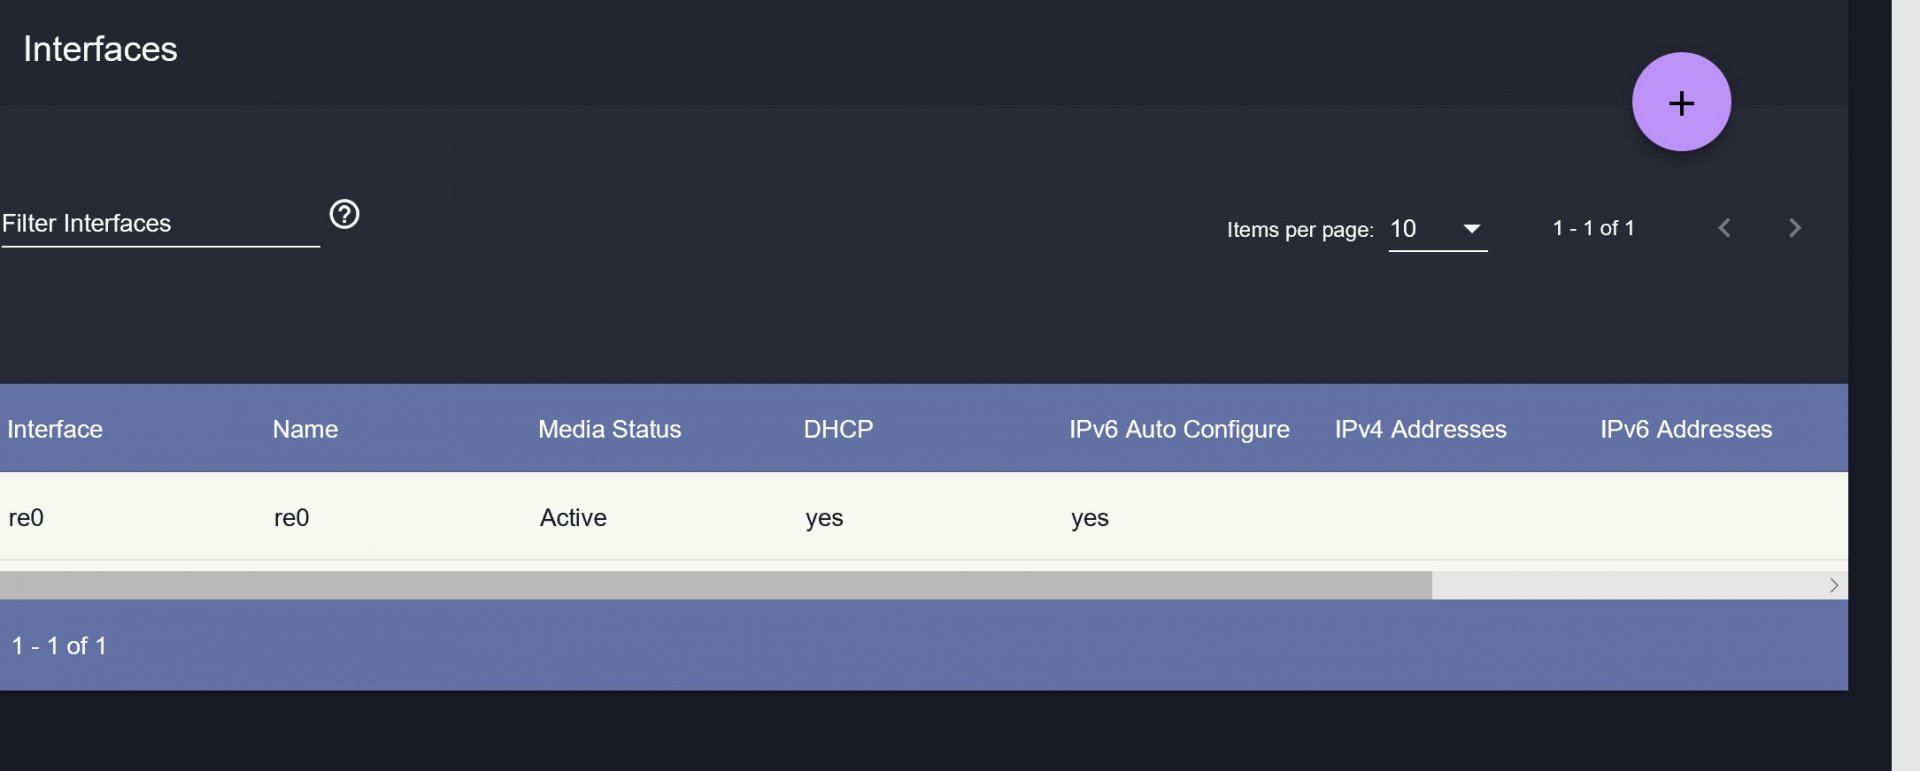Click the DHCP yes cell for re0

pos(824,518)
